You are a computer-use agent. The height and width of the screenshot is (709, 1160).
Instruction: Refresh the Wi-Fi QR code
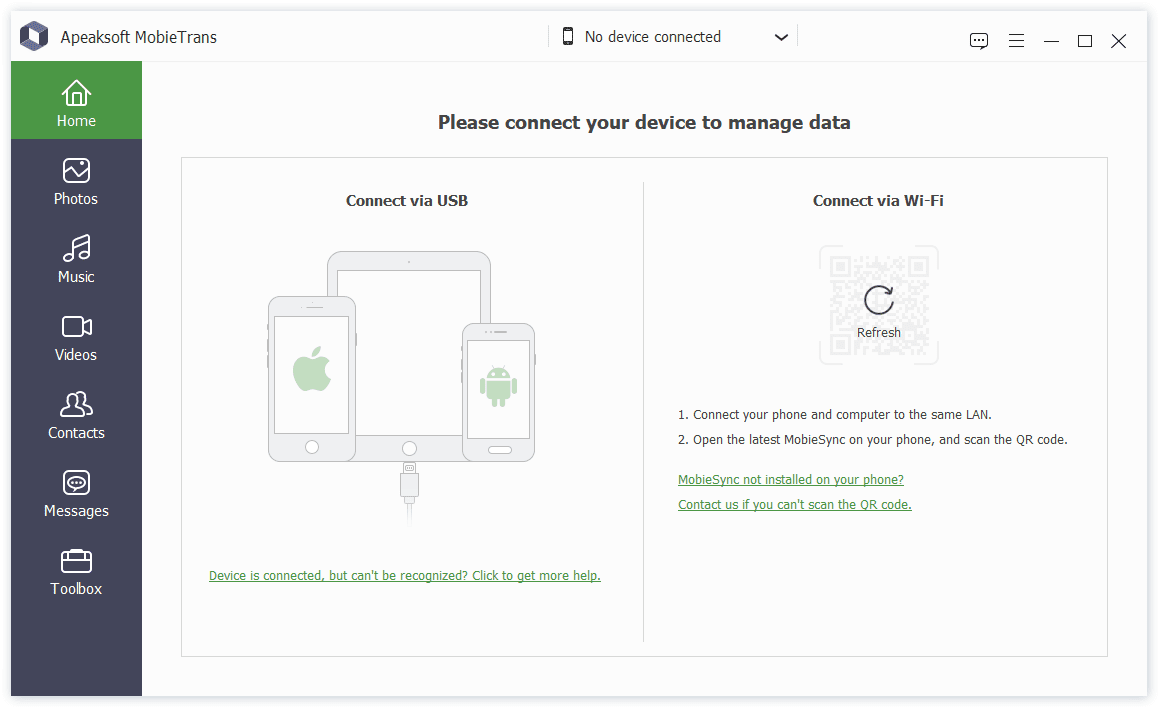[x=879, y=304]
